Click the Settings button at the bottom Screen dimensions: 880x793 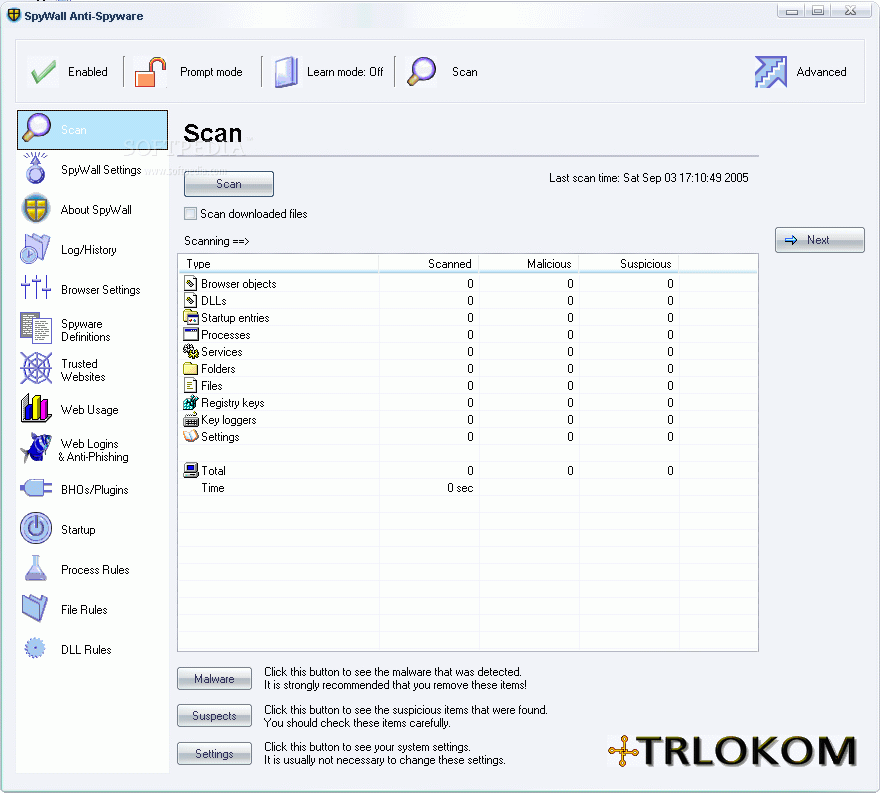point(214,754)
